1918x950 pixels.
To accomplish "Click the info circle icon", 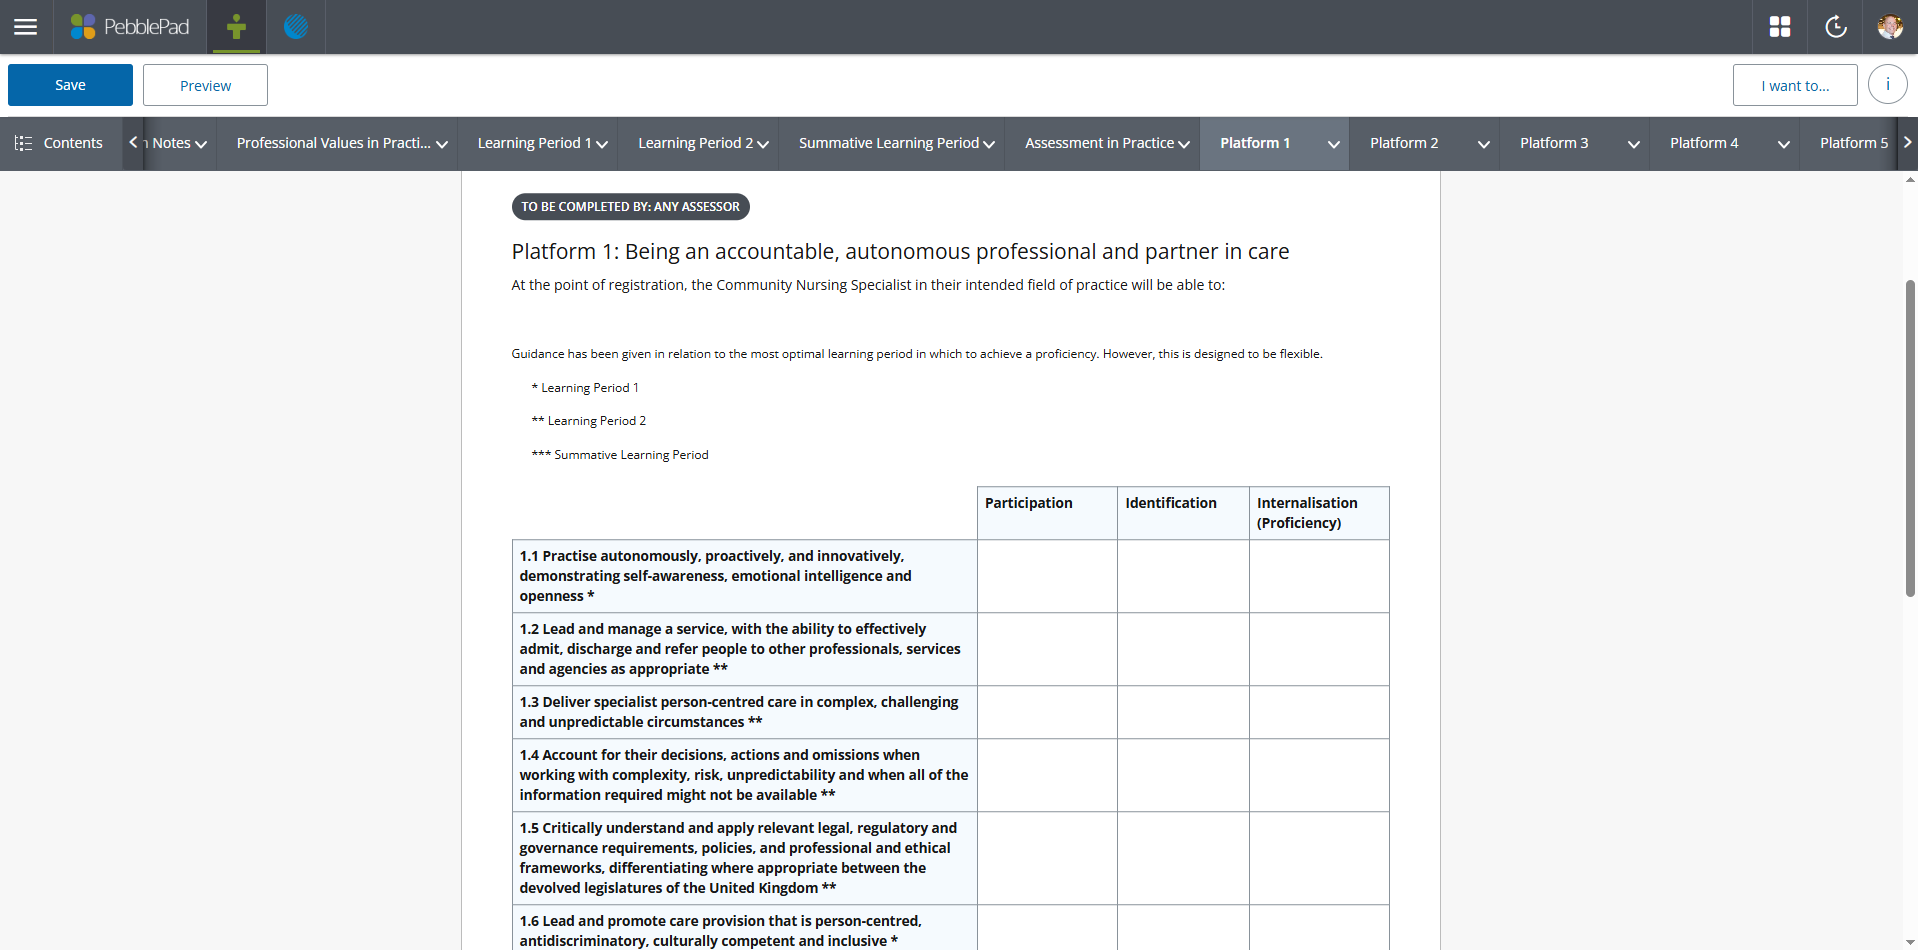I will pyautogui.click(x=1888, y=85).
